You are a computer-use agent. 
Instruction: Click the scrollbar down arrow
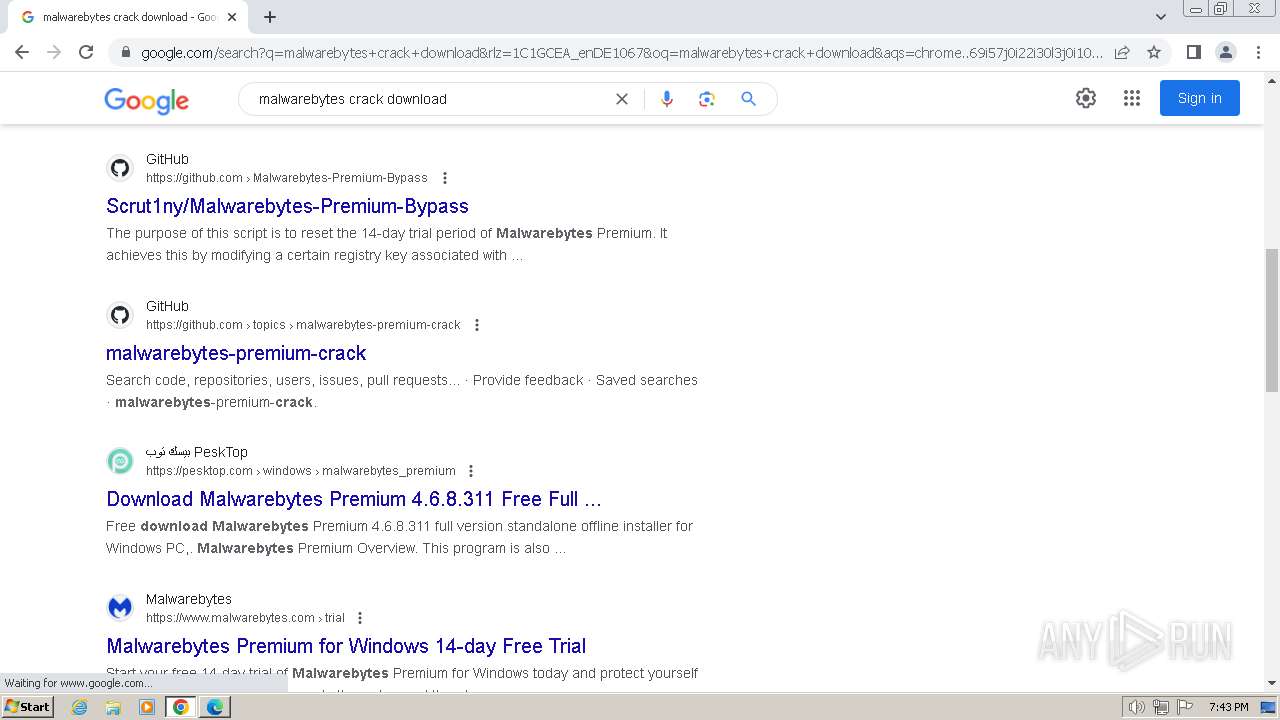[x=1272, y=684]
